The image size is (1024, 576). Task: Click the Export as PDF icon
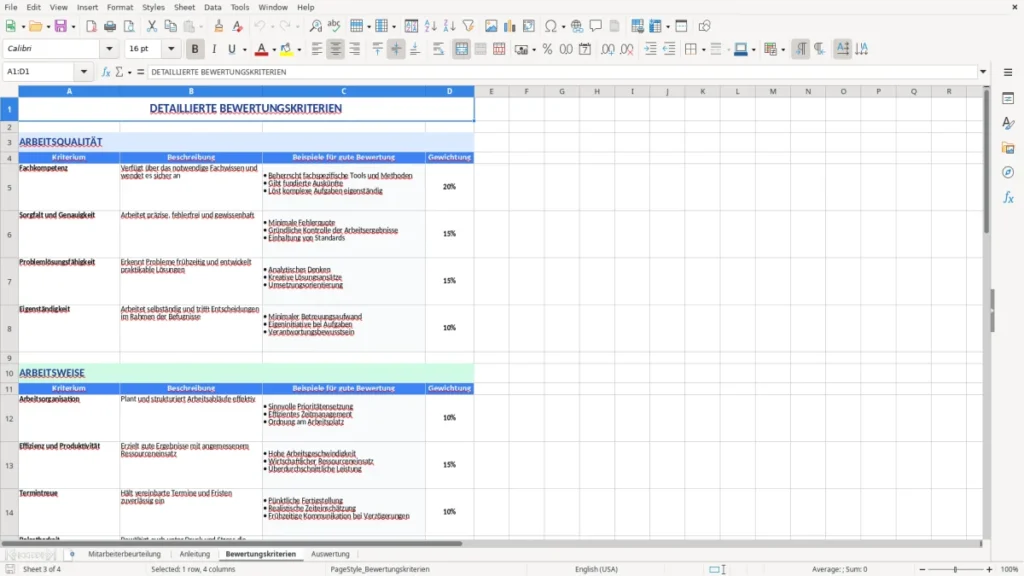pos(91,26)
